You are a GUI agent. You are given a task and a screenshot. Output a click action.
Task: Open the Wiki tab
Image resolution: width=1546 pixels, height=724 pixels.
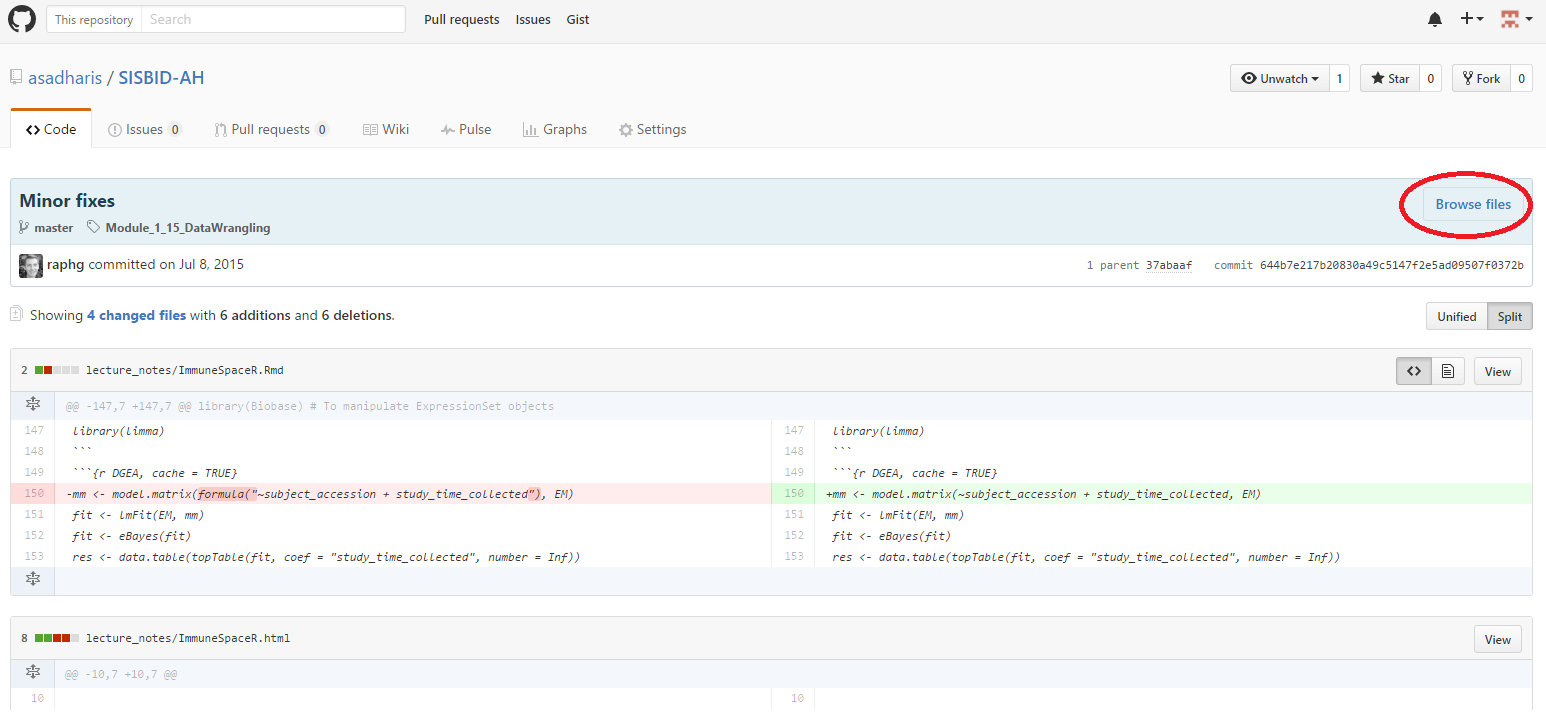tap(386, 129)
